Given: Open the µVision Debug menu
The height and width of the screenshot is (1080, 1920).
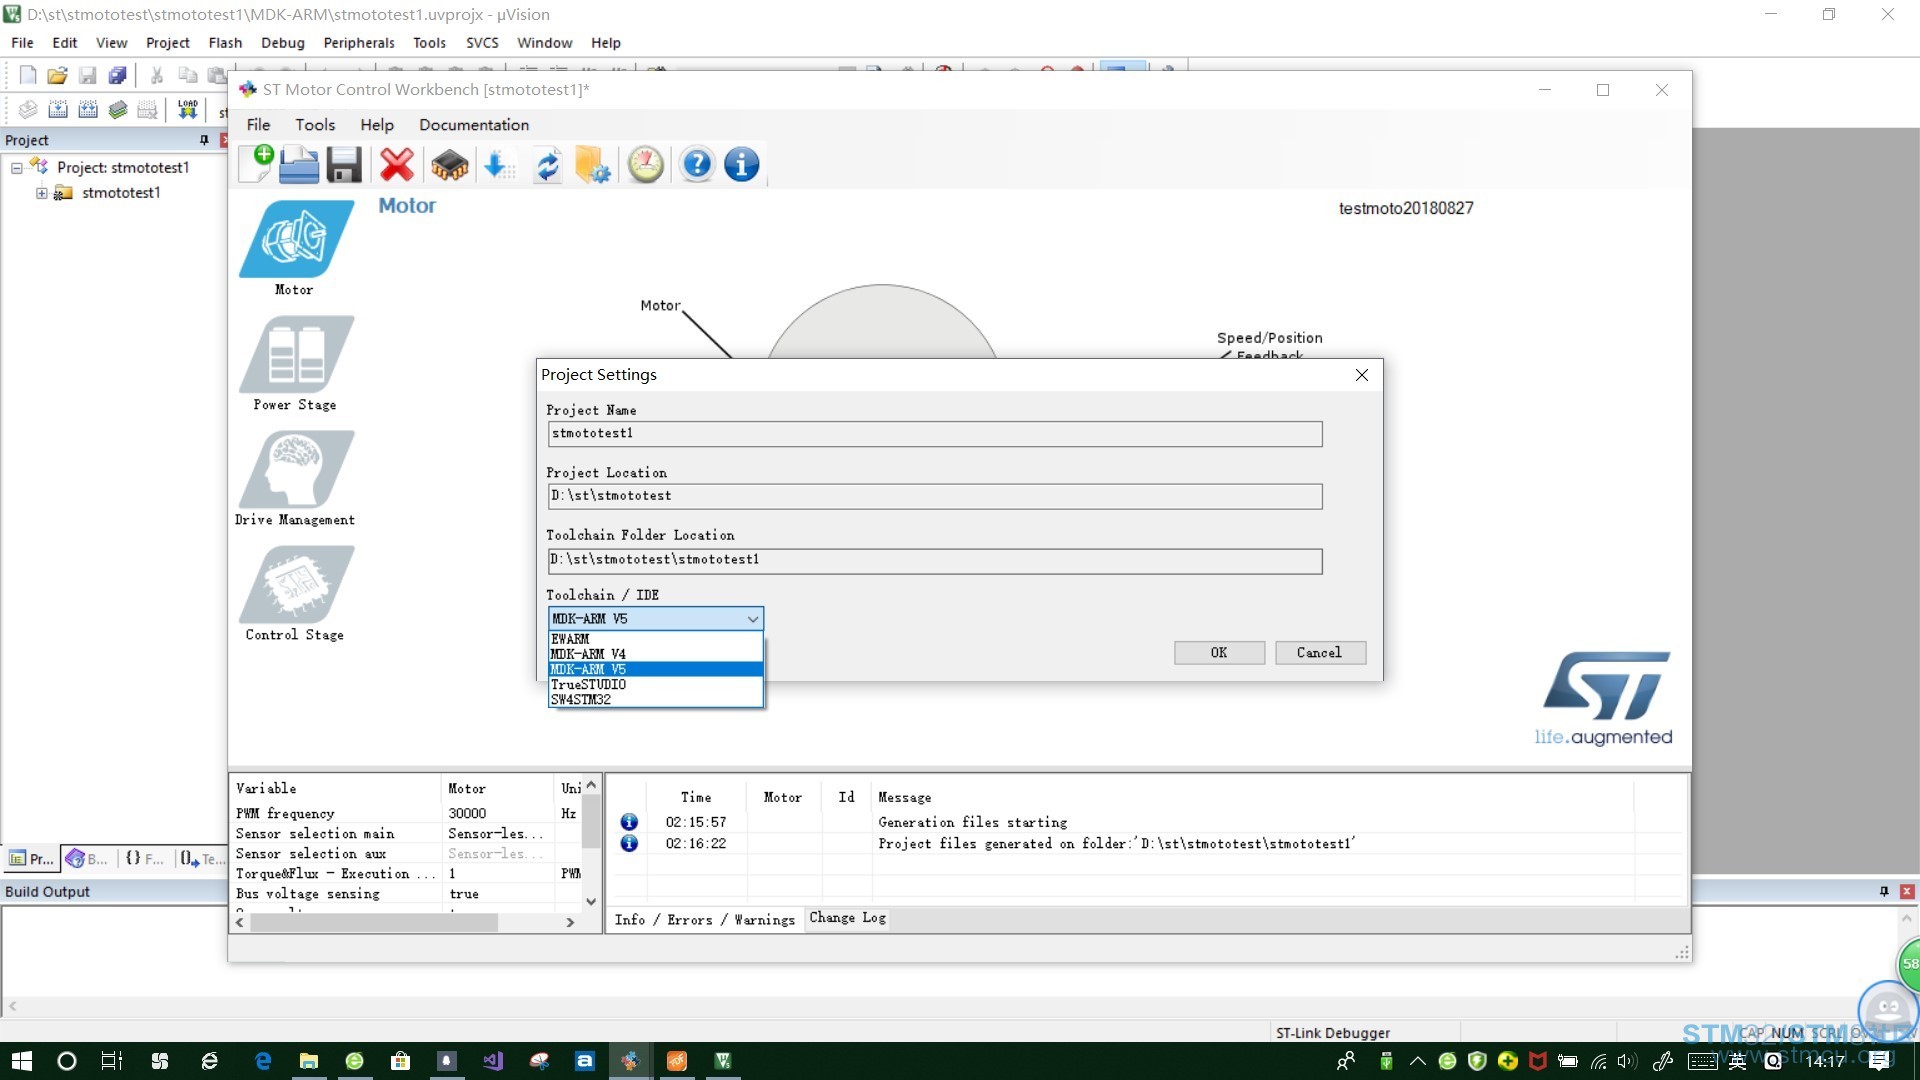Looking at the screenshot, I should (283, 43).
